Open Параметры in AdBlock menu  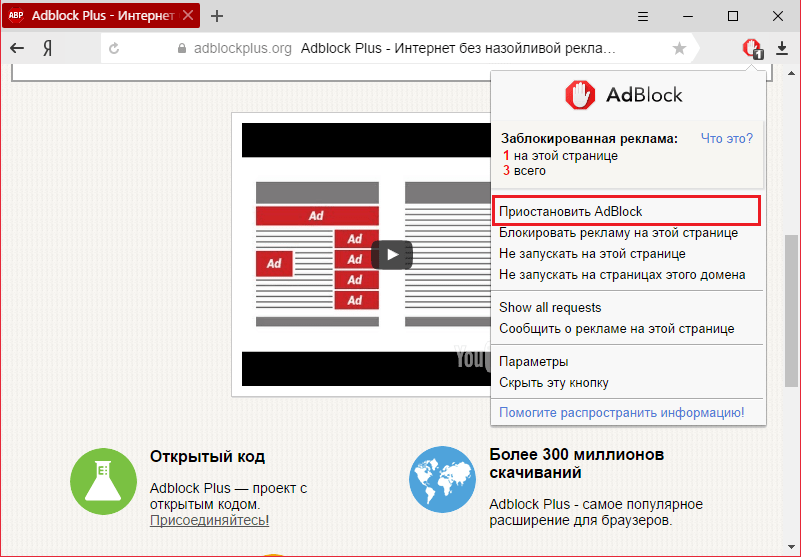click(534, 361)
